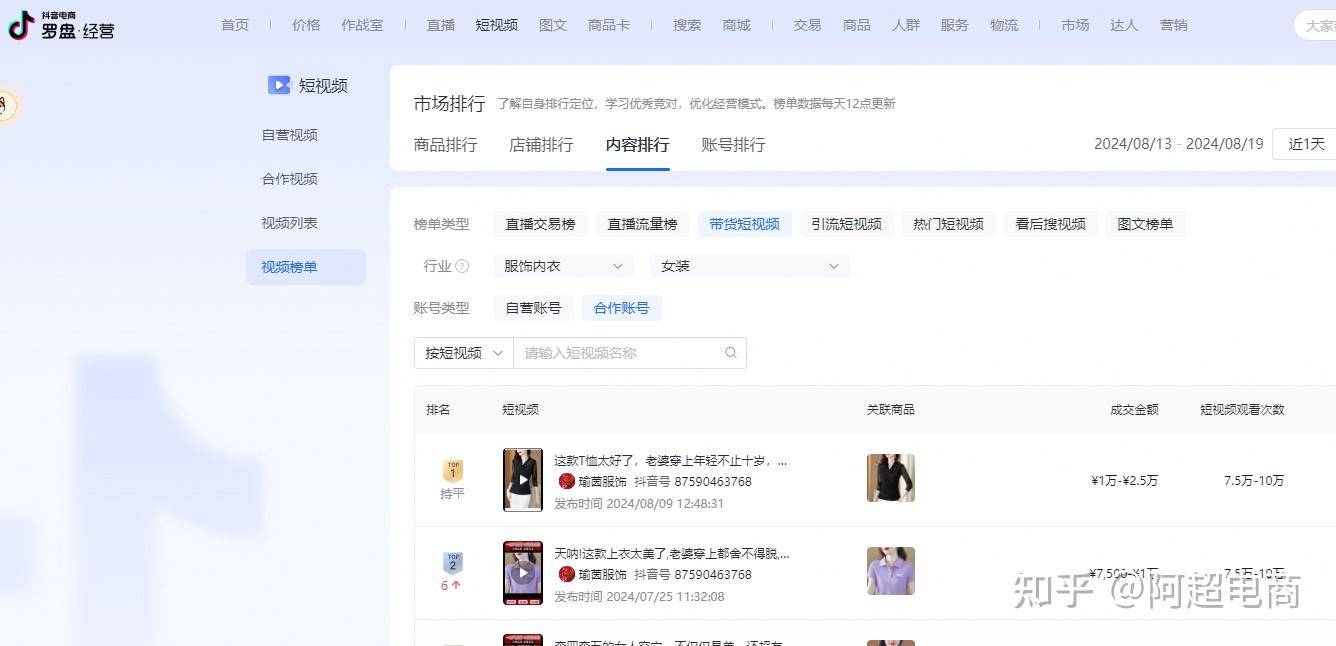1336x646 pixels.
Task: Open the 2024/08/13 - 2024/08/19 date picker
Action: click(x=1179, y=144)
